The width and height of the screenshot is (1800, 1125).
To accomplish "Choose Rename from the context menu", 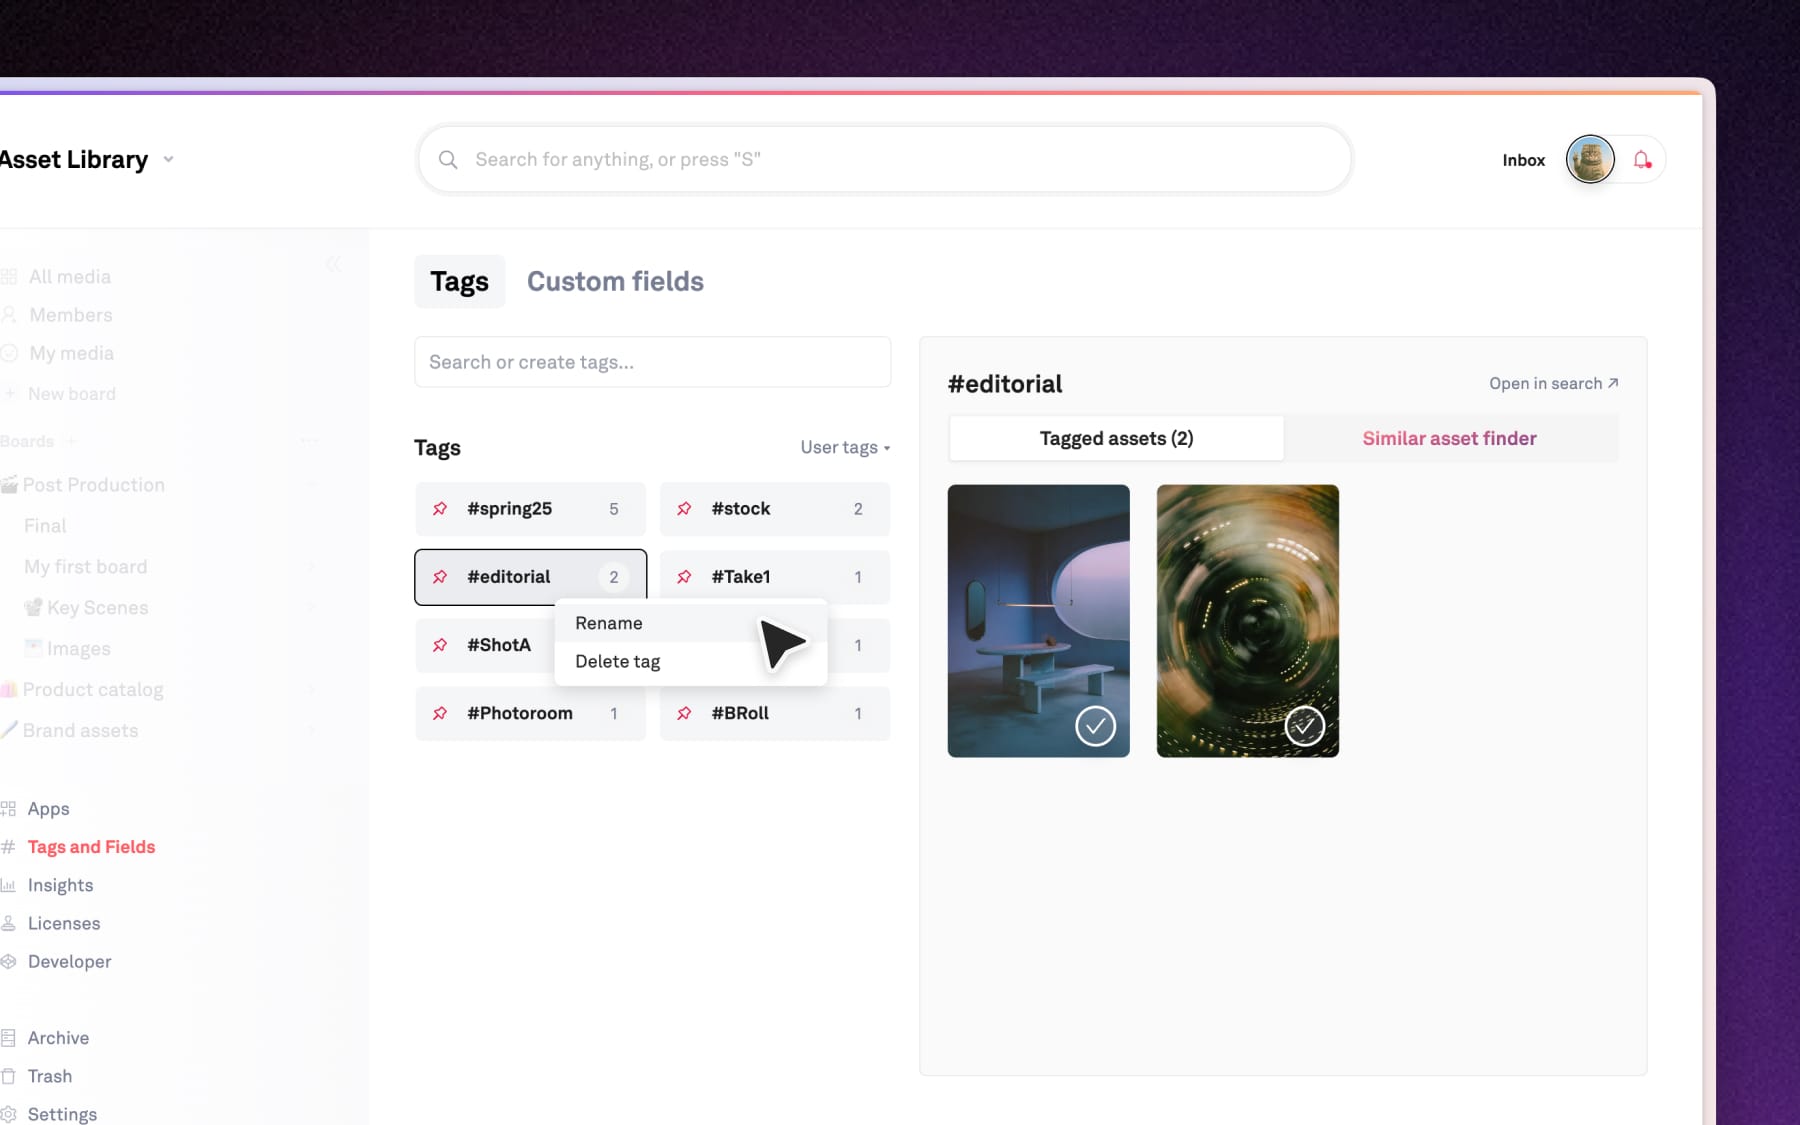I will [x=691, y=623].
